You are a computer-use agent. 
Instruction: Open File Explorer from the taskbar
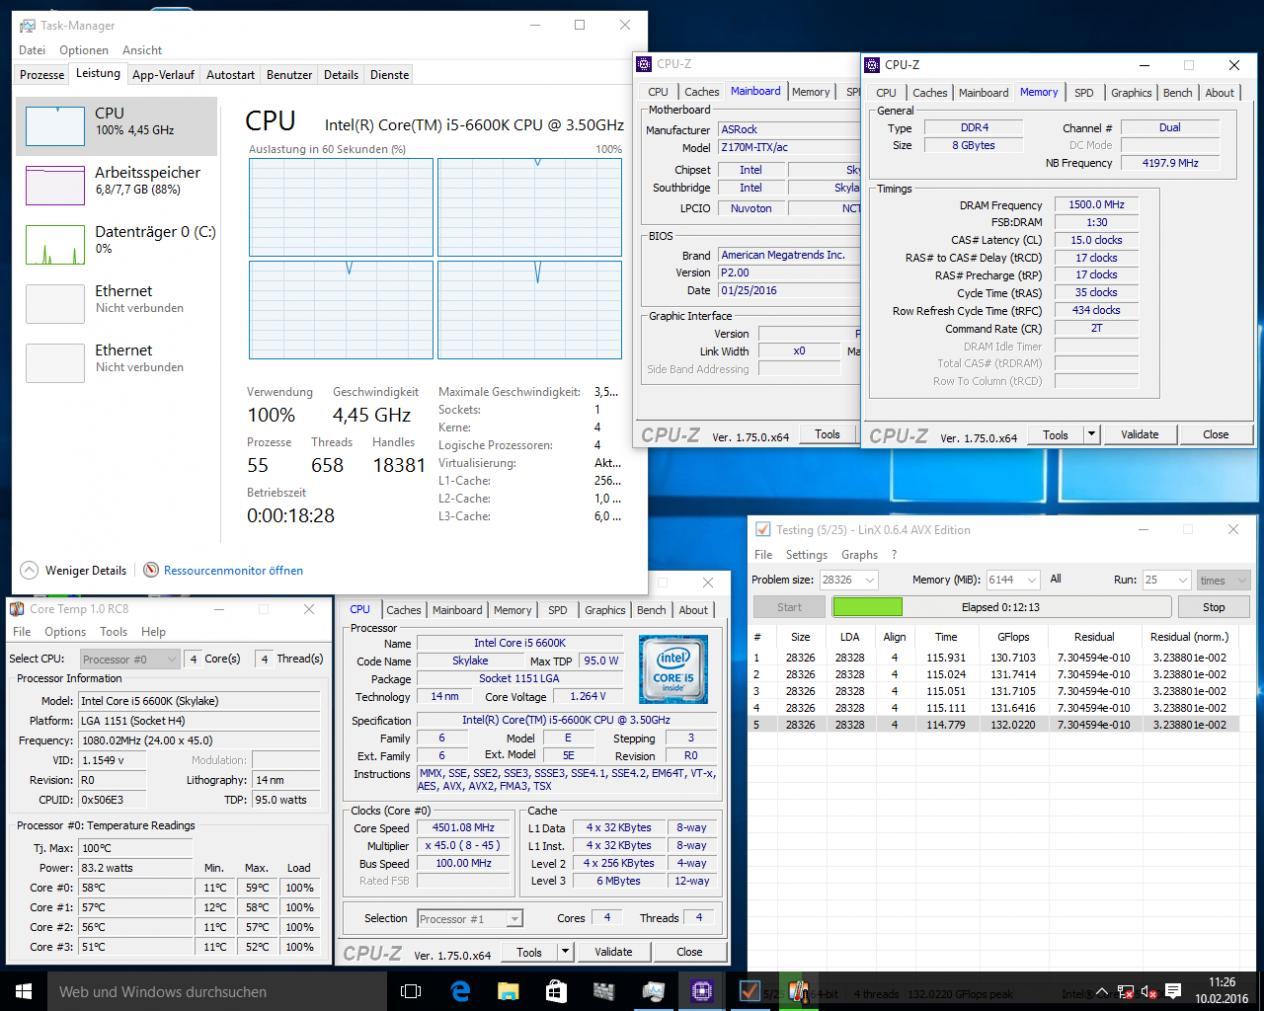pyautogui.click(x=508, y=991)
